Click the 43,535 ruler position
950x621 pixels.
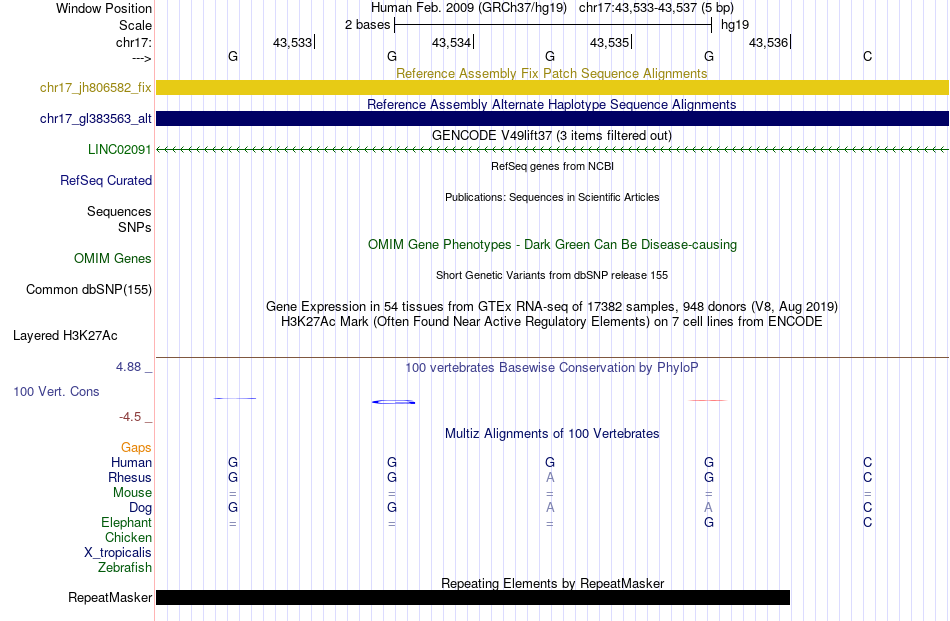click(610, 42)
